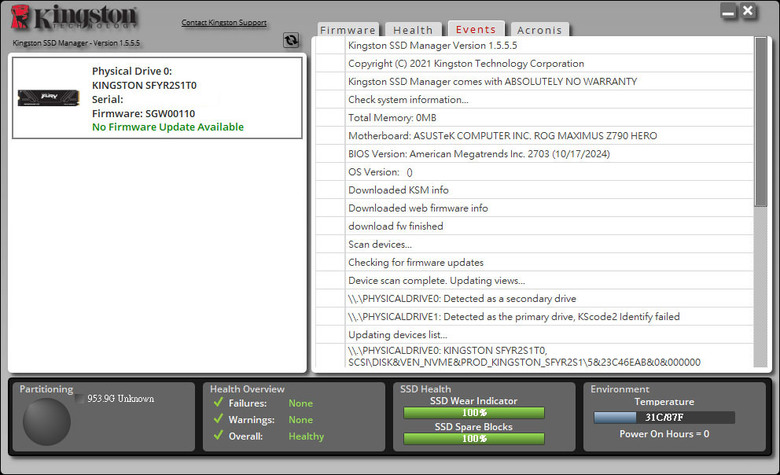The height and width of the screenshot is (475, 780).
Task: Click the partition pie chart disk
Action: pyautogui.click(x=47, y=422)
